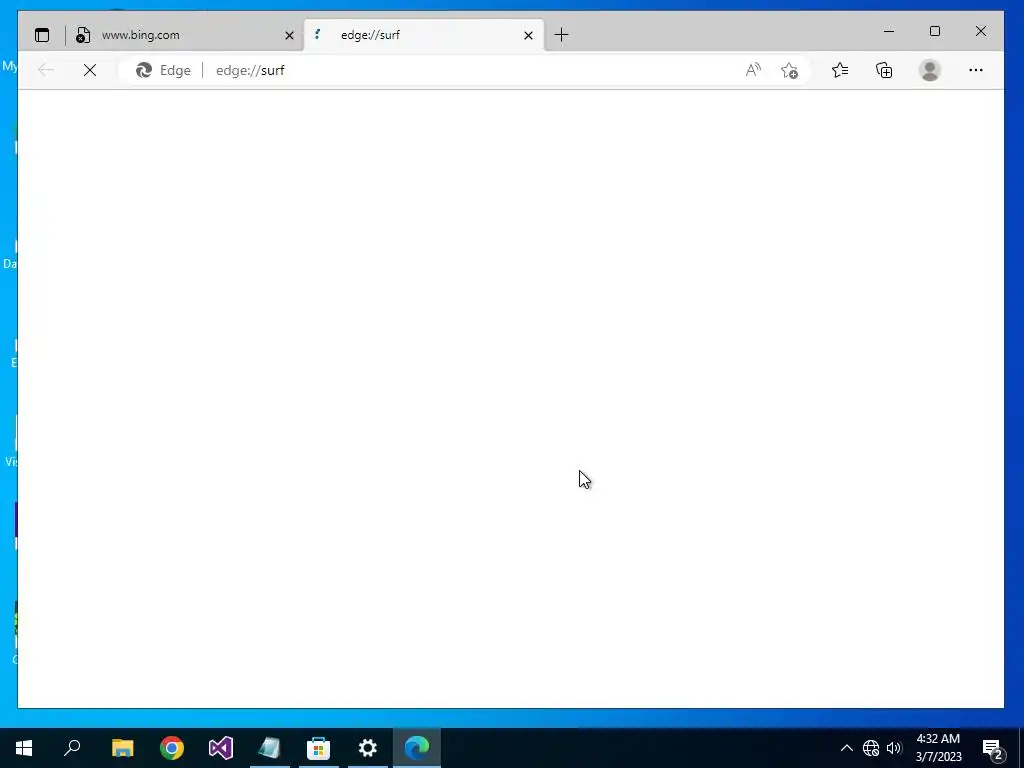Open the Action Center notifications

993,748
